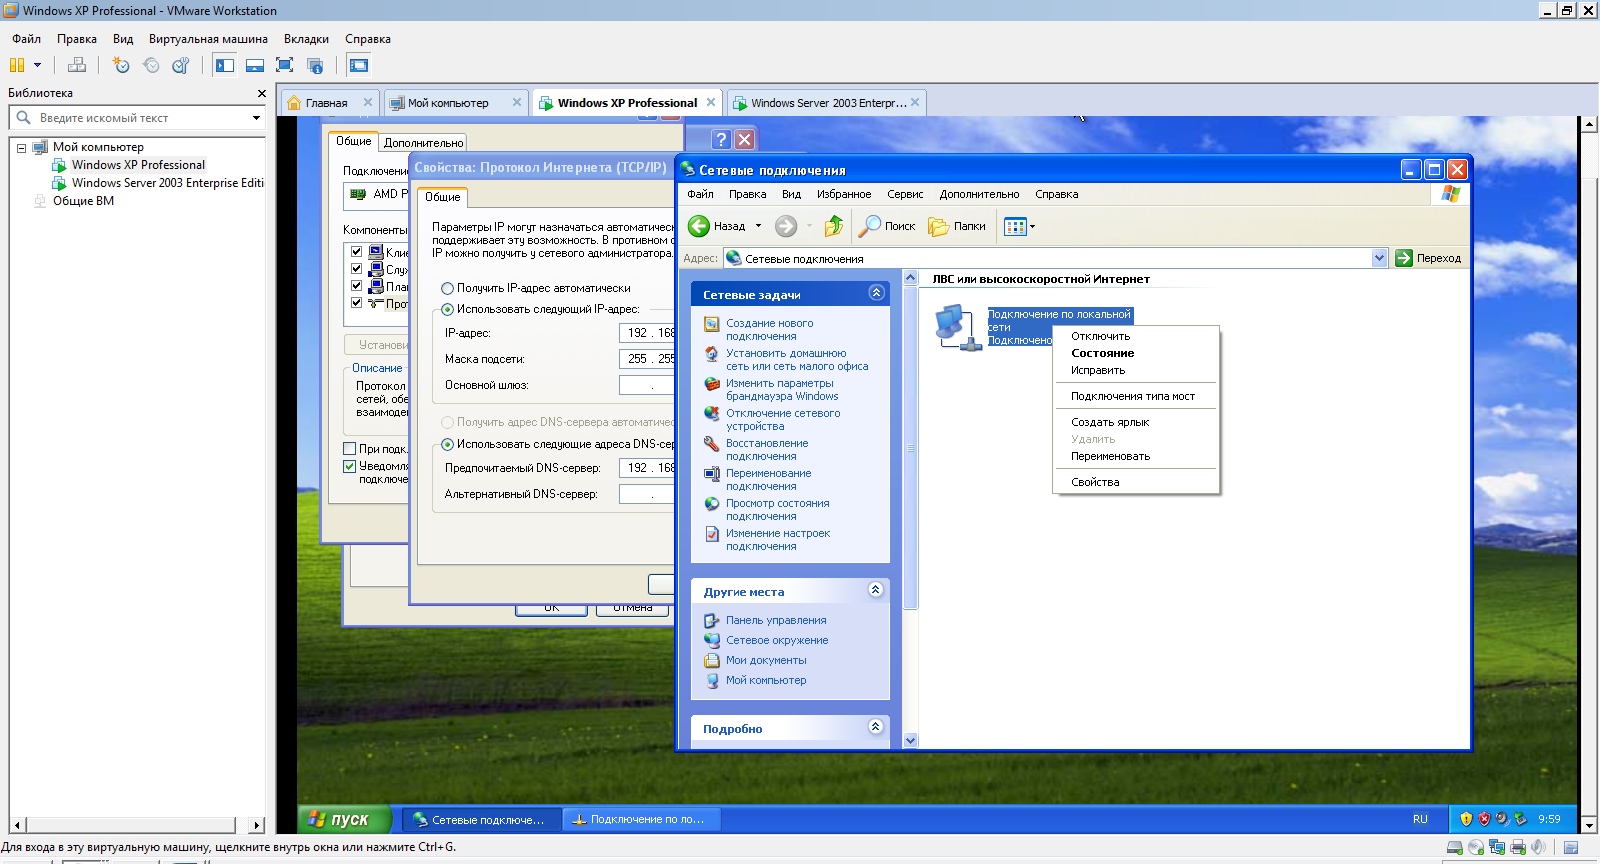Collapse the Сетевые задачи panel
1600x864 pixels.
pyautogui.click(x=876, y=293)
